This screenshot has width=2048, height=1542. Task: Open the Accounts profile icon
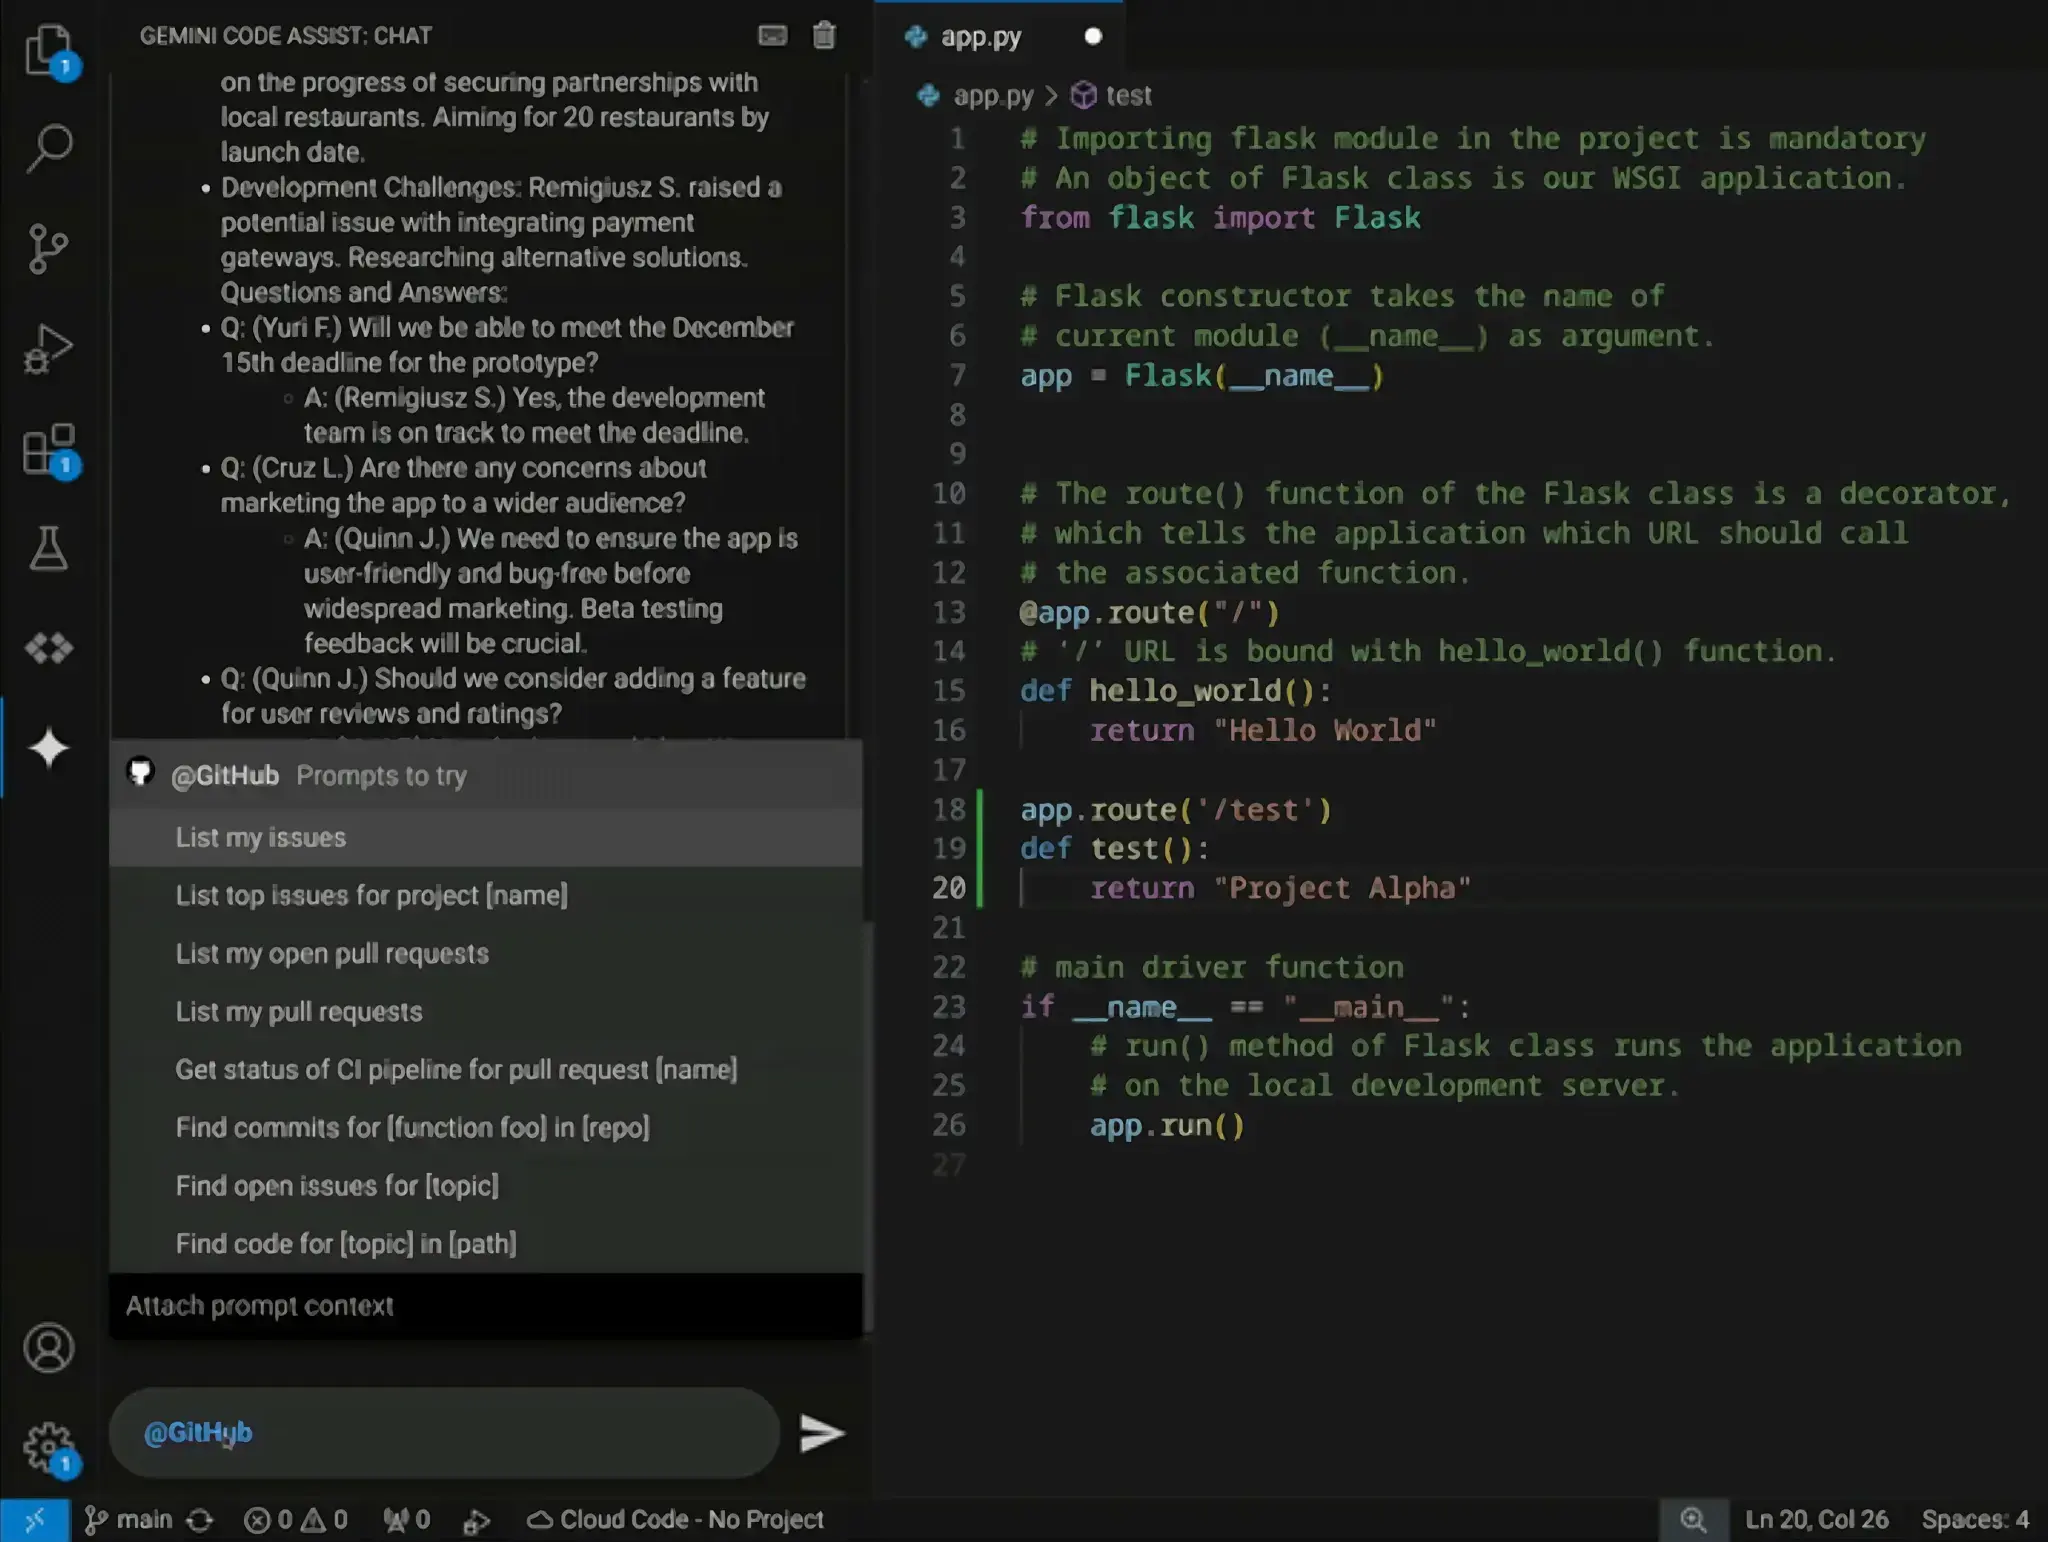coord(48,1348)
